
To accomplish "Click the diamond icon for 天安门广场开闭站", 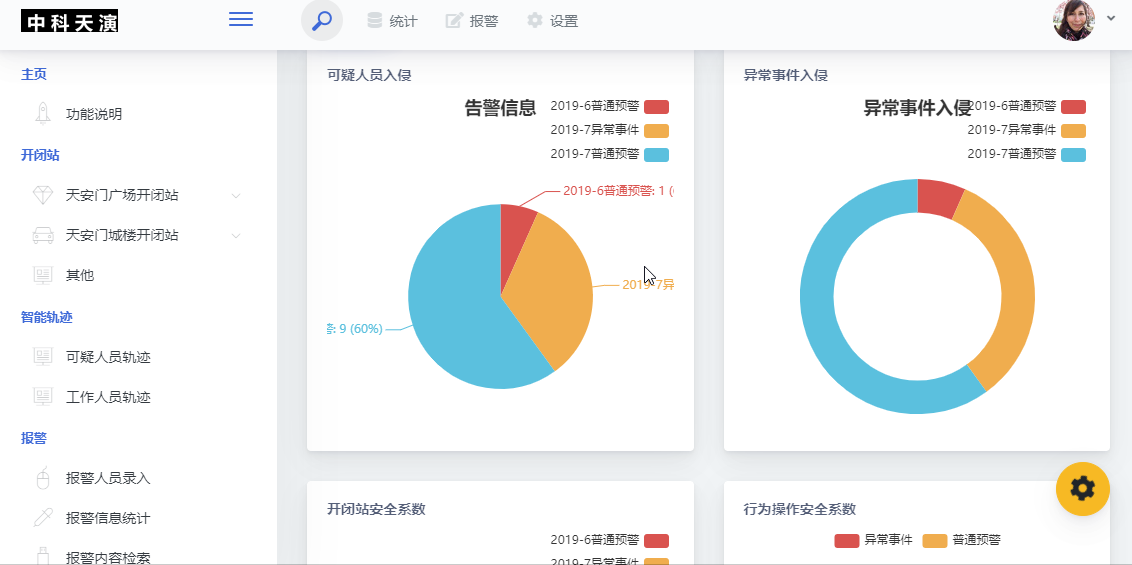I will coord(43,194).
